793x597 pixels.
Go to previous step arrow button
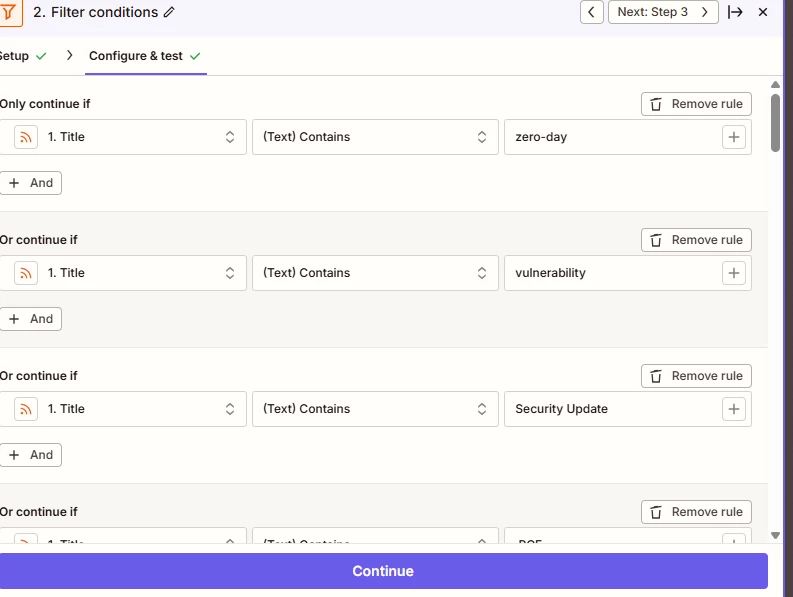592,12
